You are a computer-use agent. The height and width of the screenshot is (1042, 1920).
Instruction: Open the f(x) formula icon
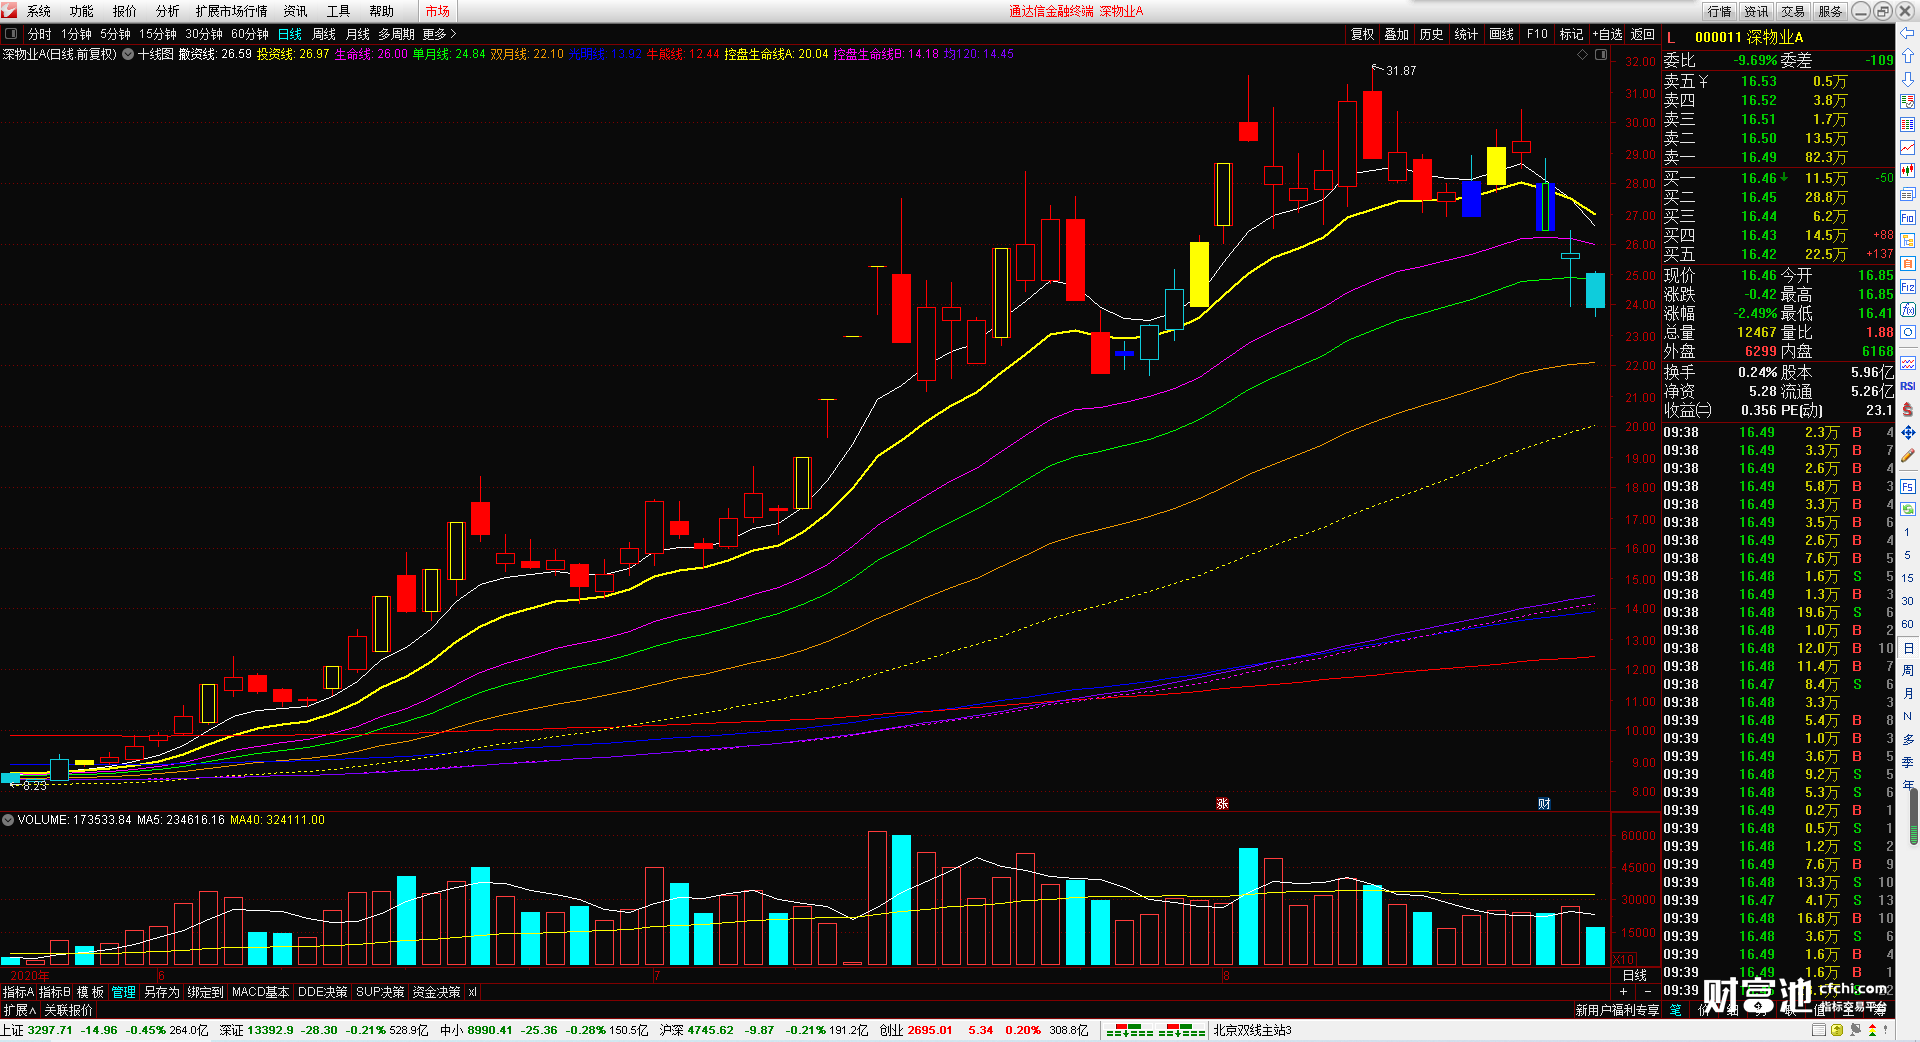[1907, 309]
